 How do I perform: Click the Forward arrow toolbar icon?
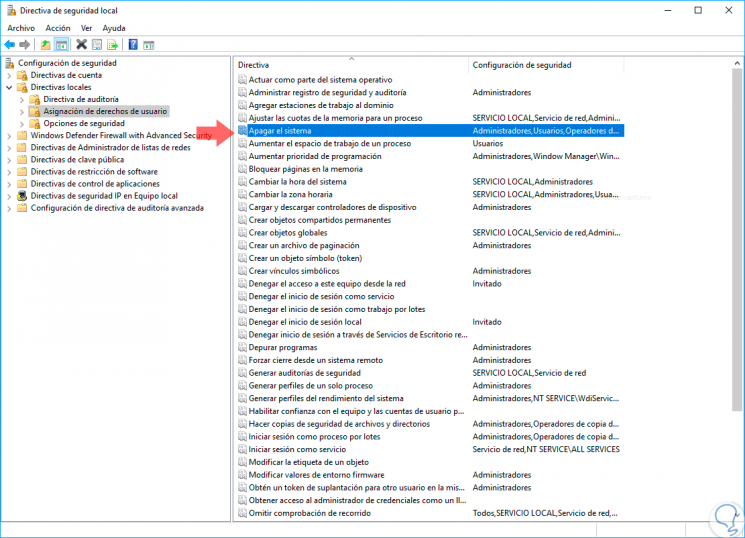pyautogui.click(x=24, y=45)
